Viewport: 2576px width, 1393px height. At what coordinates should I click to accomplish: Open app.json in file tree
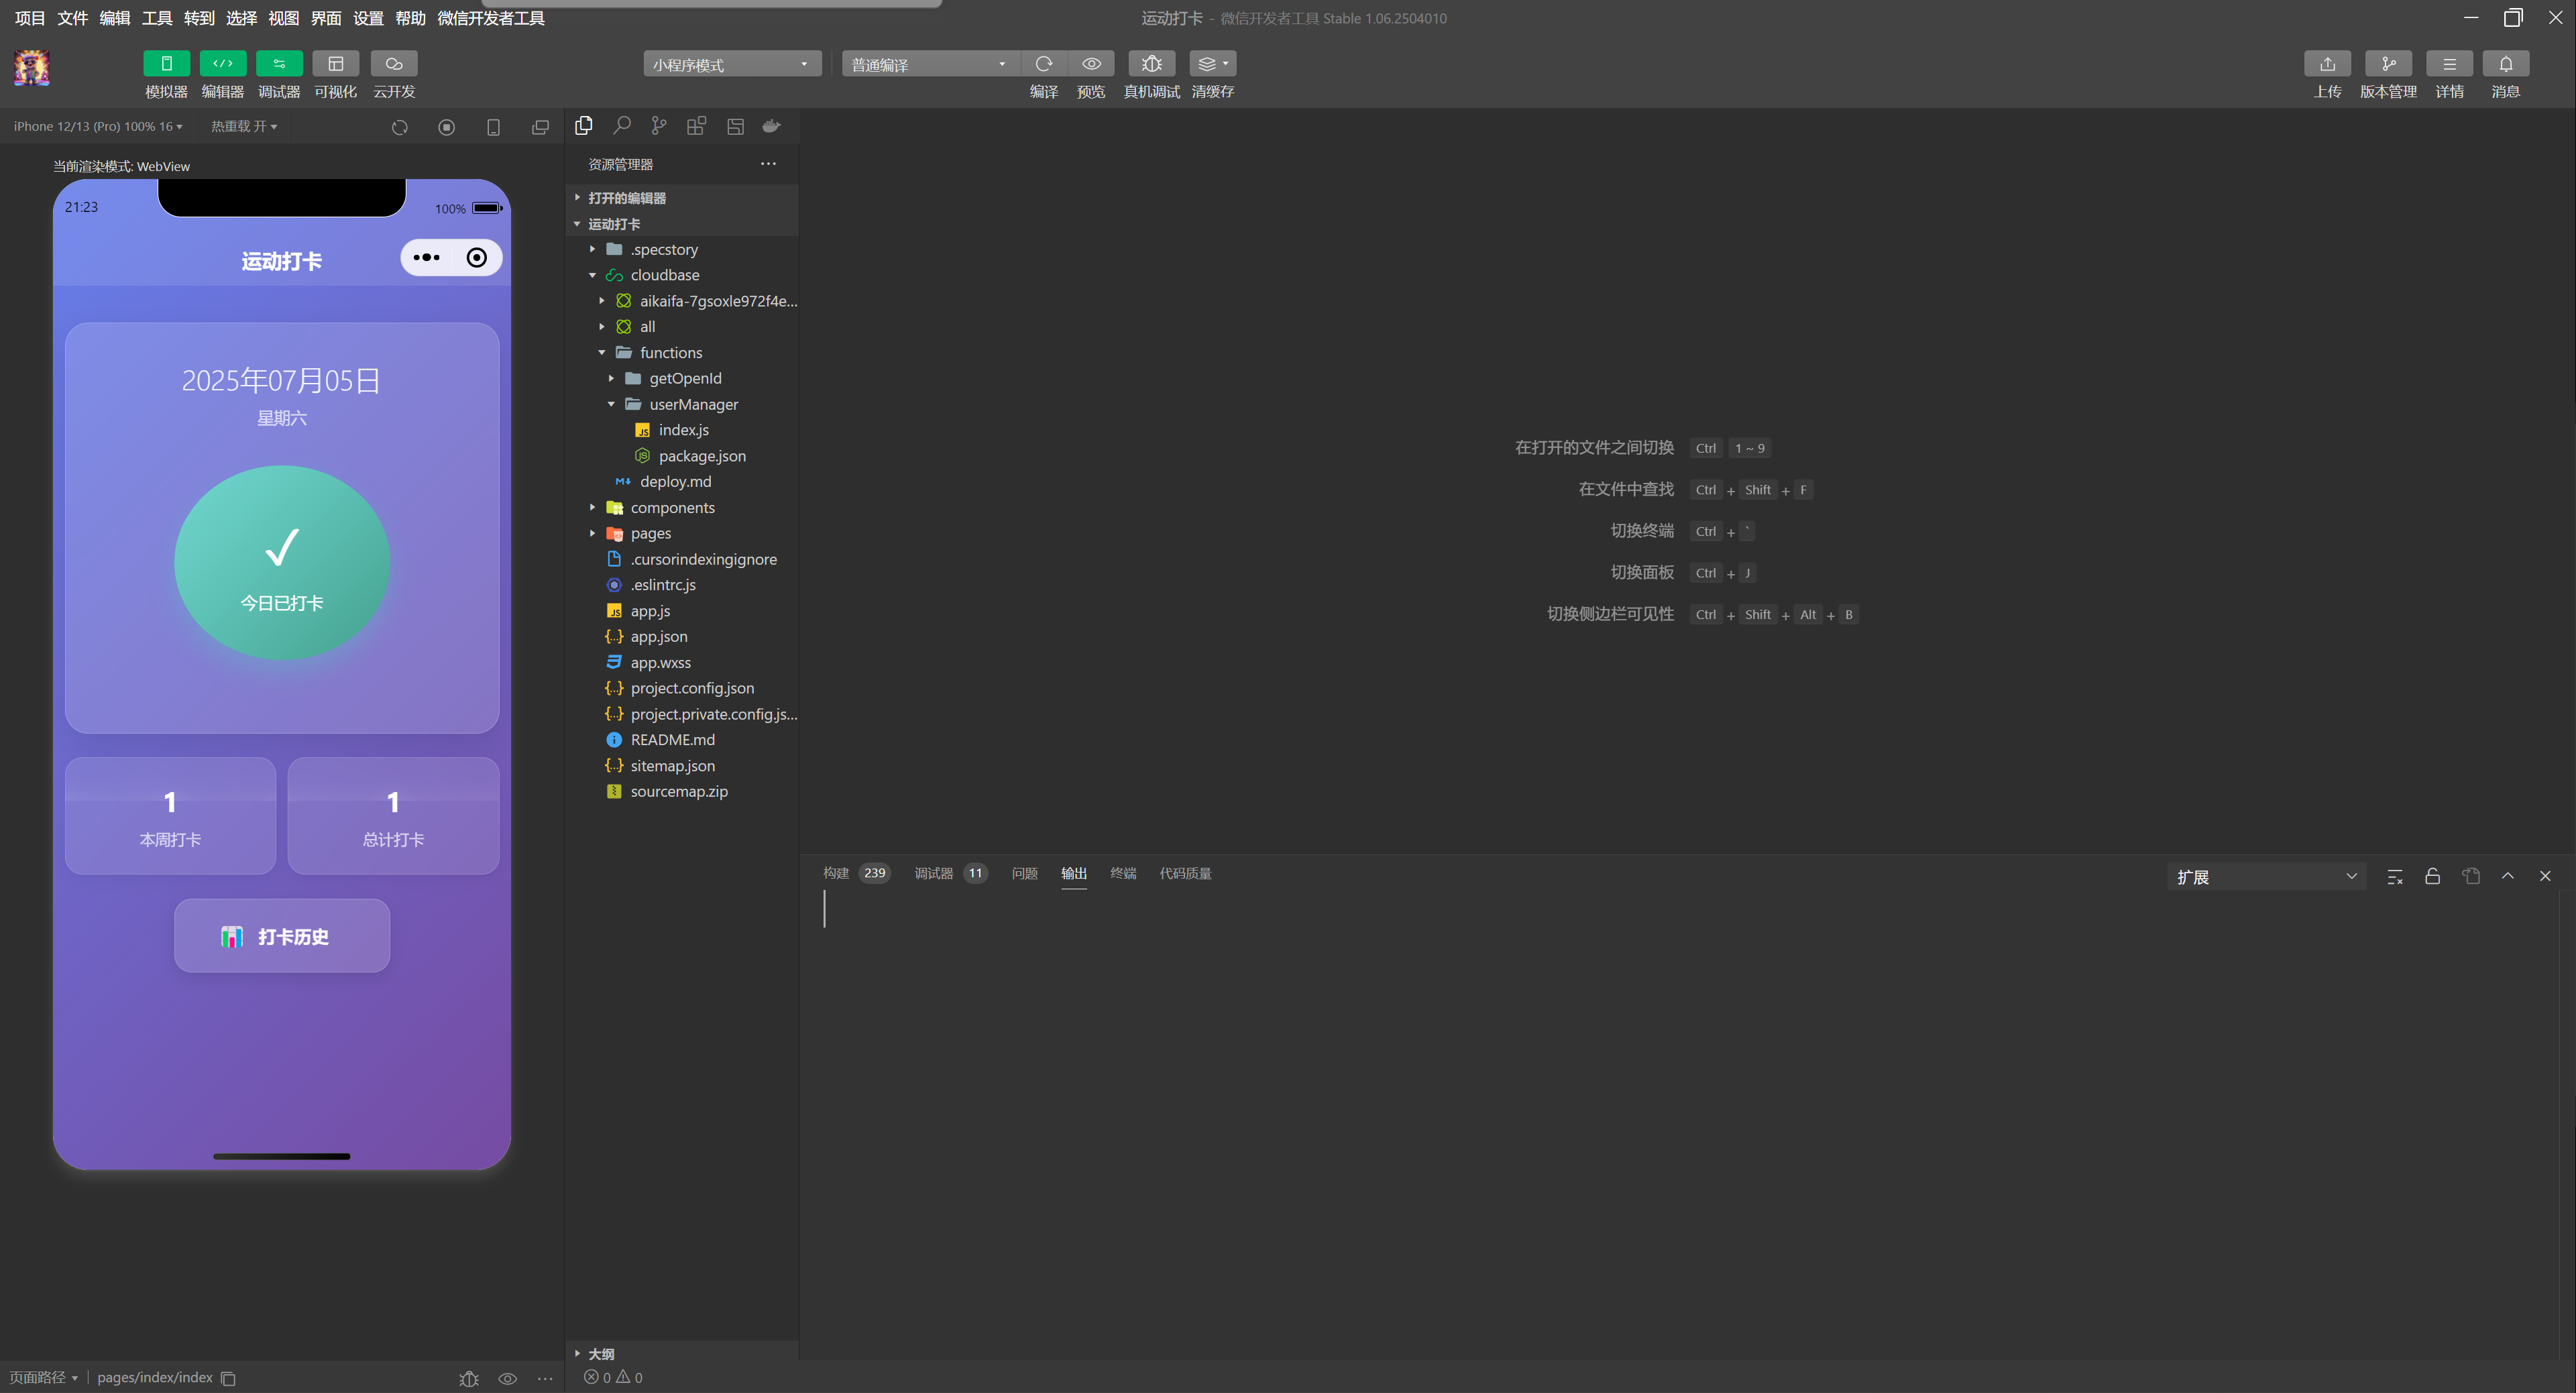[x=658, y=636]
